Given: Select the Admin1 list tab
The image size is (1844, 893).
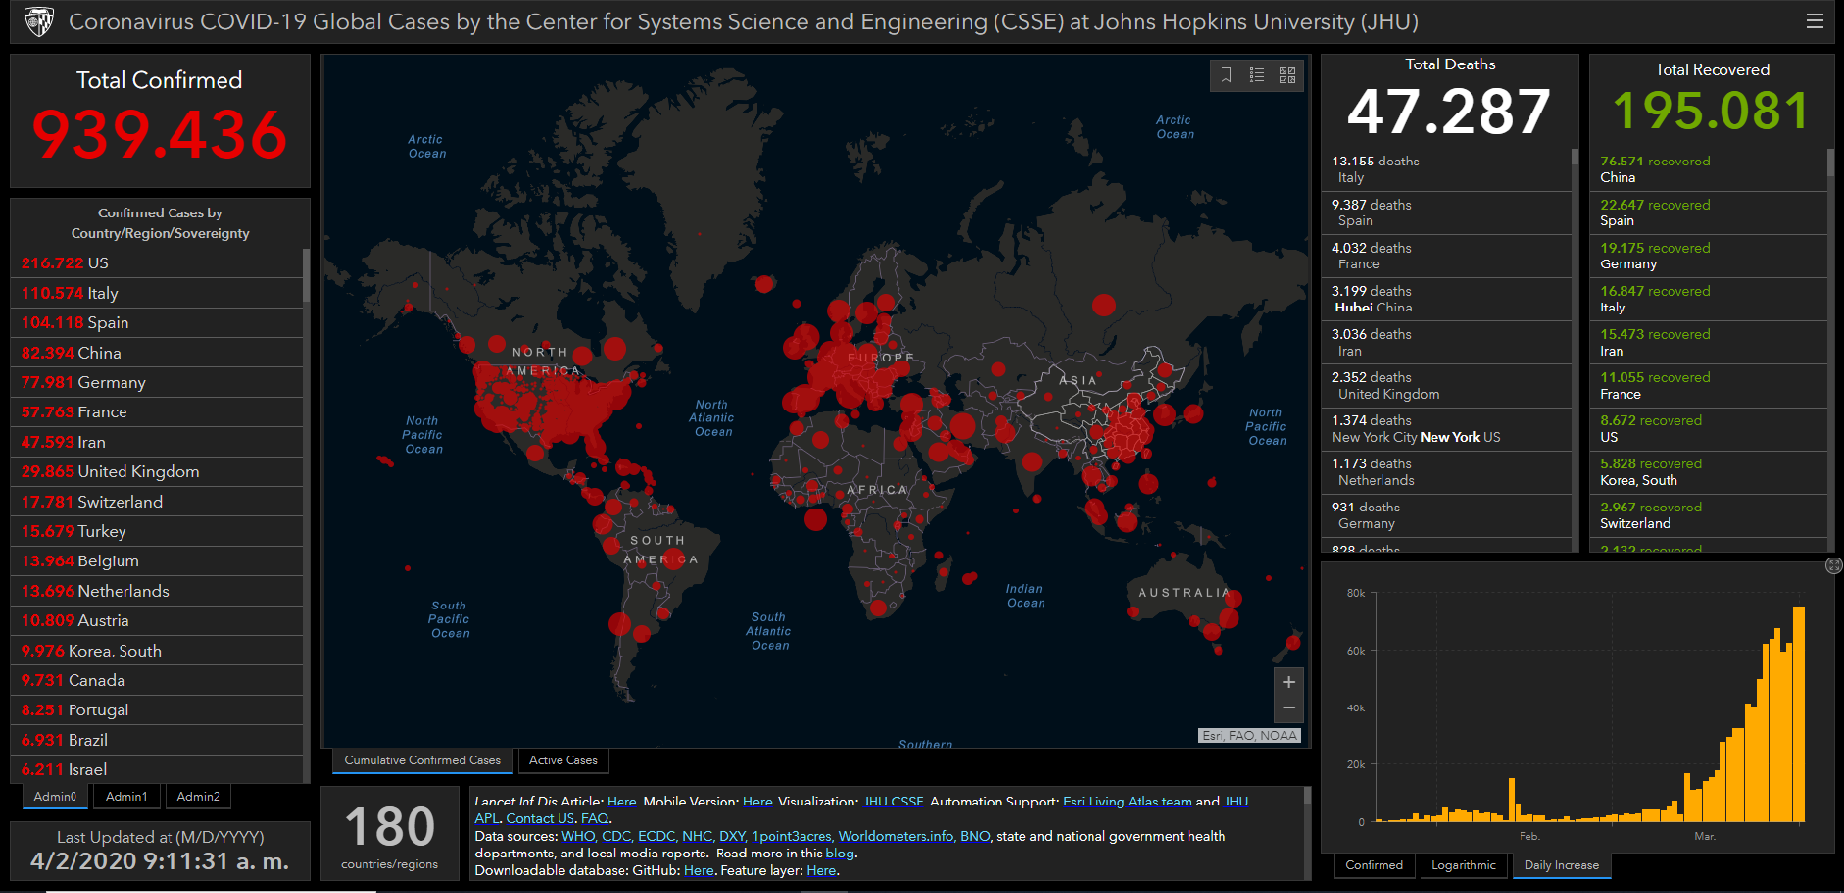Looking at the screenshot, I should 127,797.
